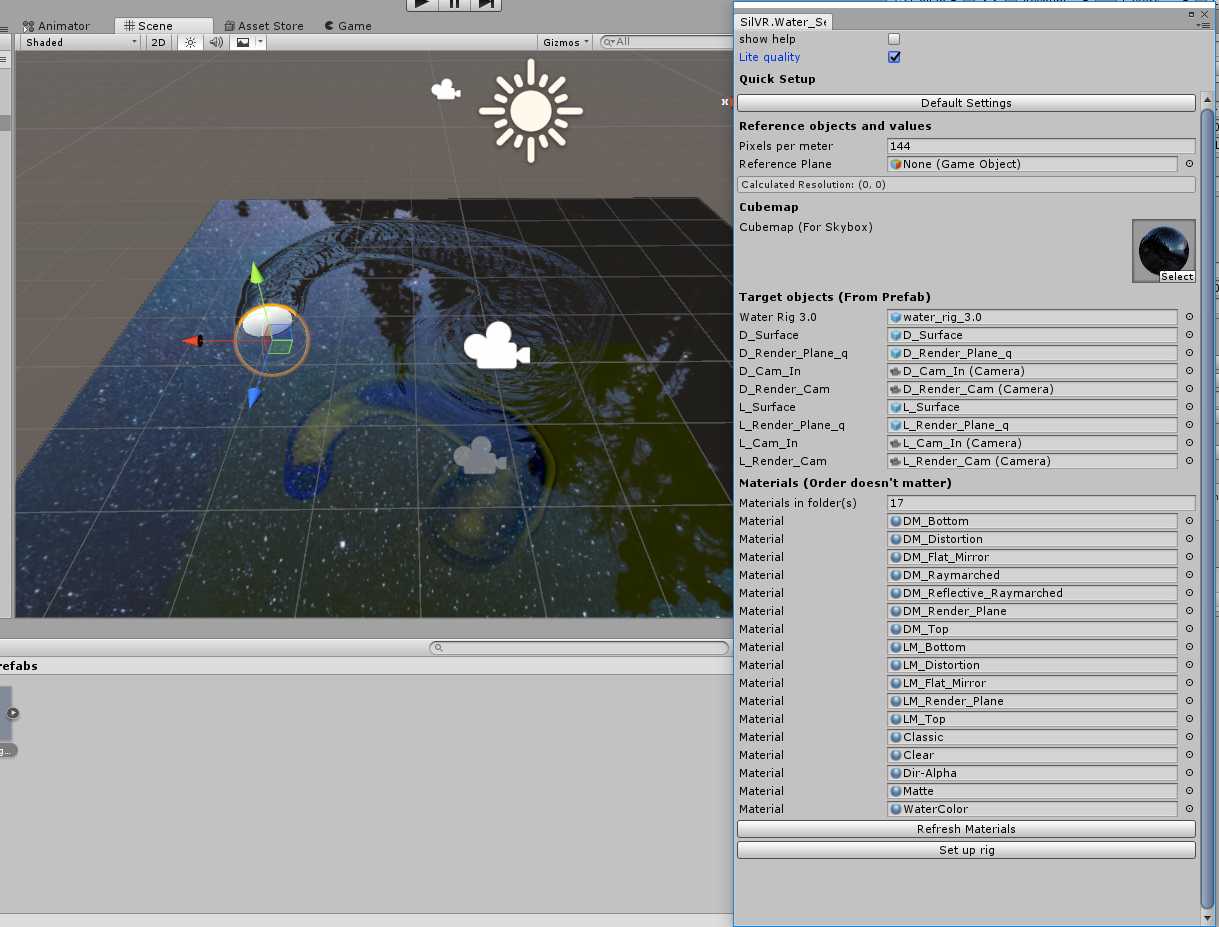The height and width of the screenshot is (927, 1219).
Task: Click object picker circle next to DM_Bottom material
Action: [x=1189, y=521]
